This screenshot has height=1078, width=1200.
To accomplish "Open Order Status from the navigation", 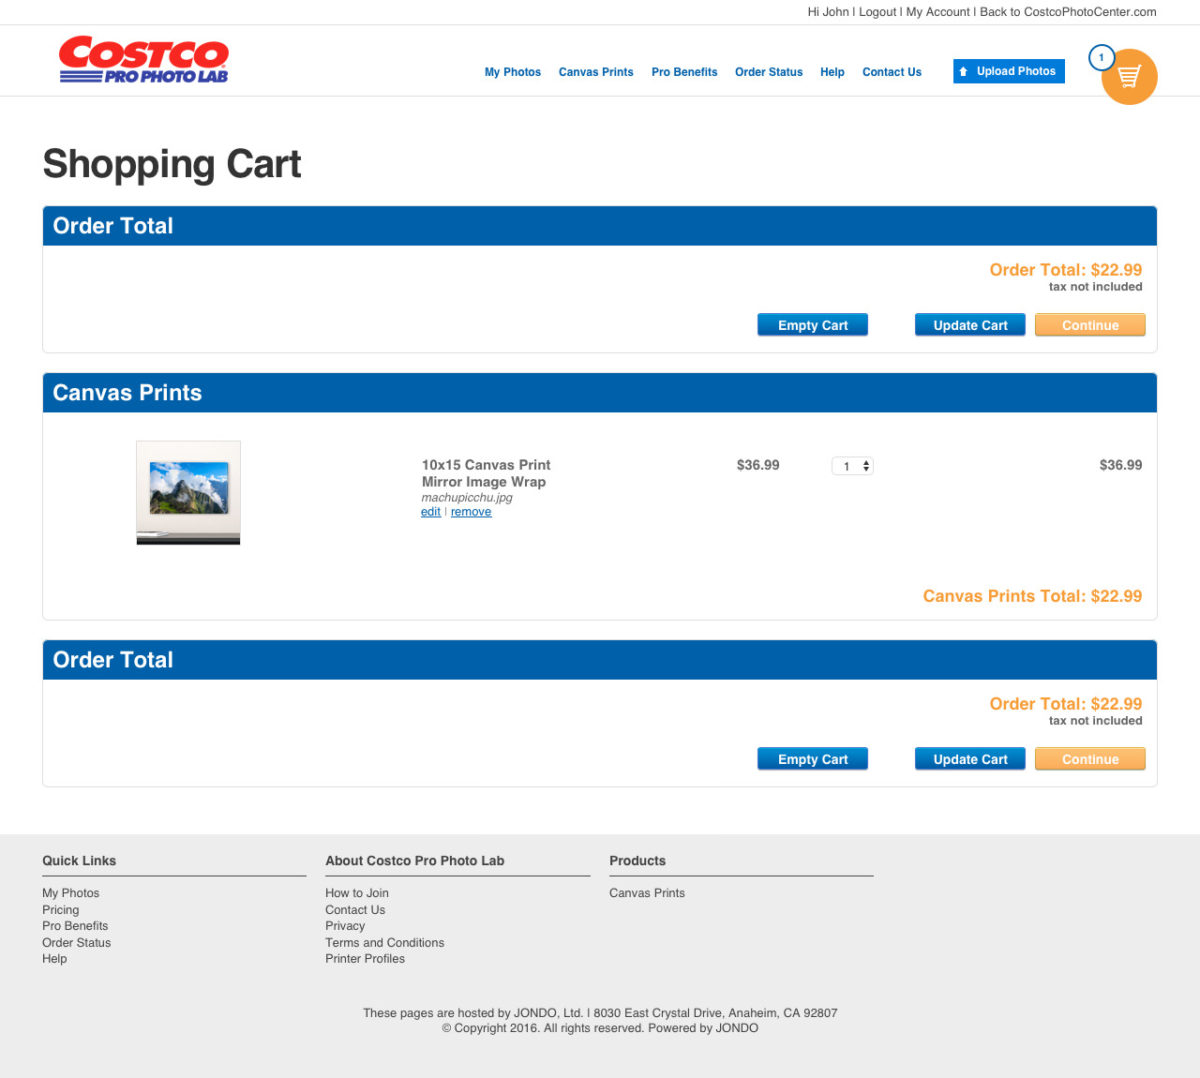I will pos(768,72).
